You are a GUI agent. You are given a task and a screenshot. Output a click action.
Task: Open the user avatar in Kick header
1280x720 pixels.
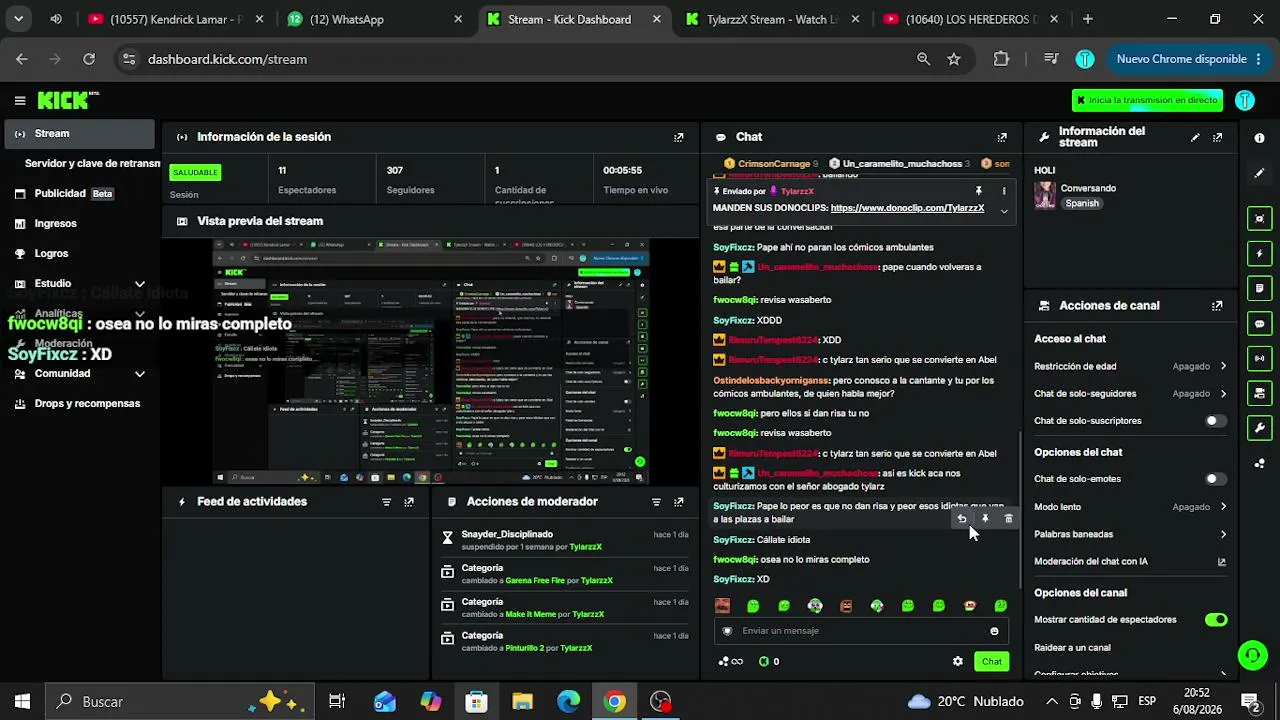(1245, 100)
